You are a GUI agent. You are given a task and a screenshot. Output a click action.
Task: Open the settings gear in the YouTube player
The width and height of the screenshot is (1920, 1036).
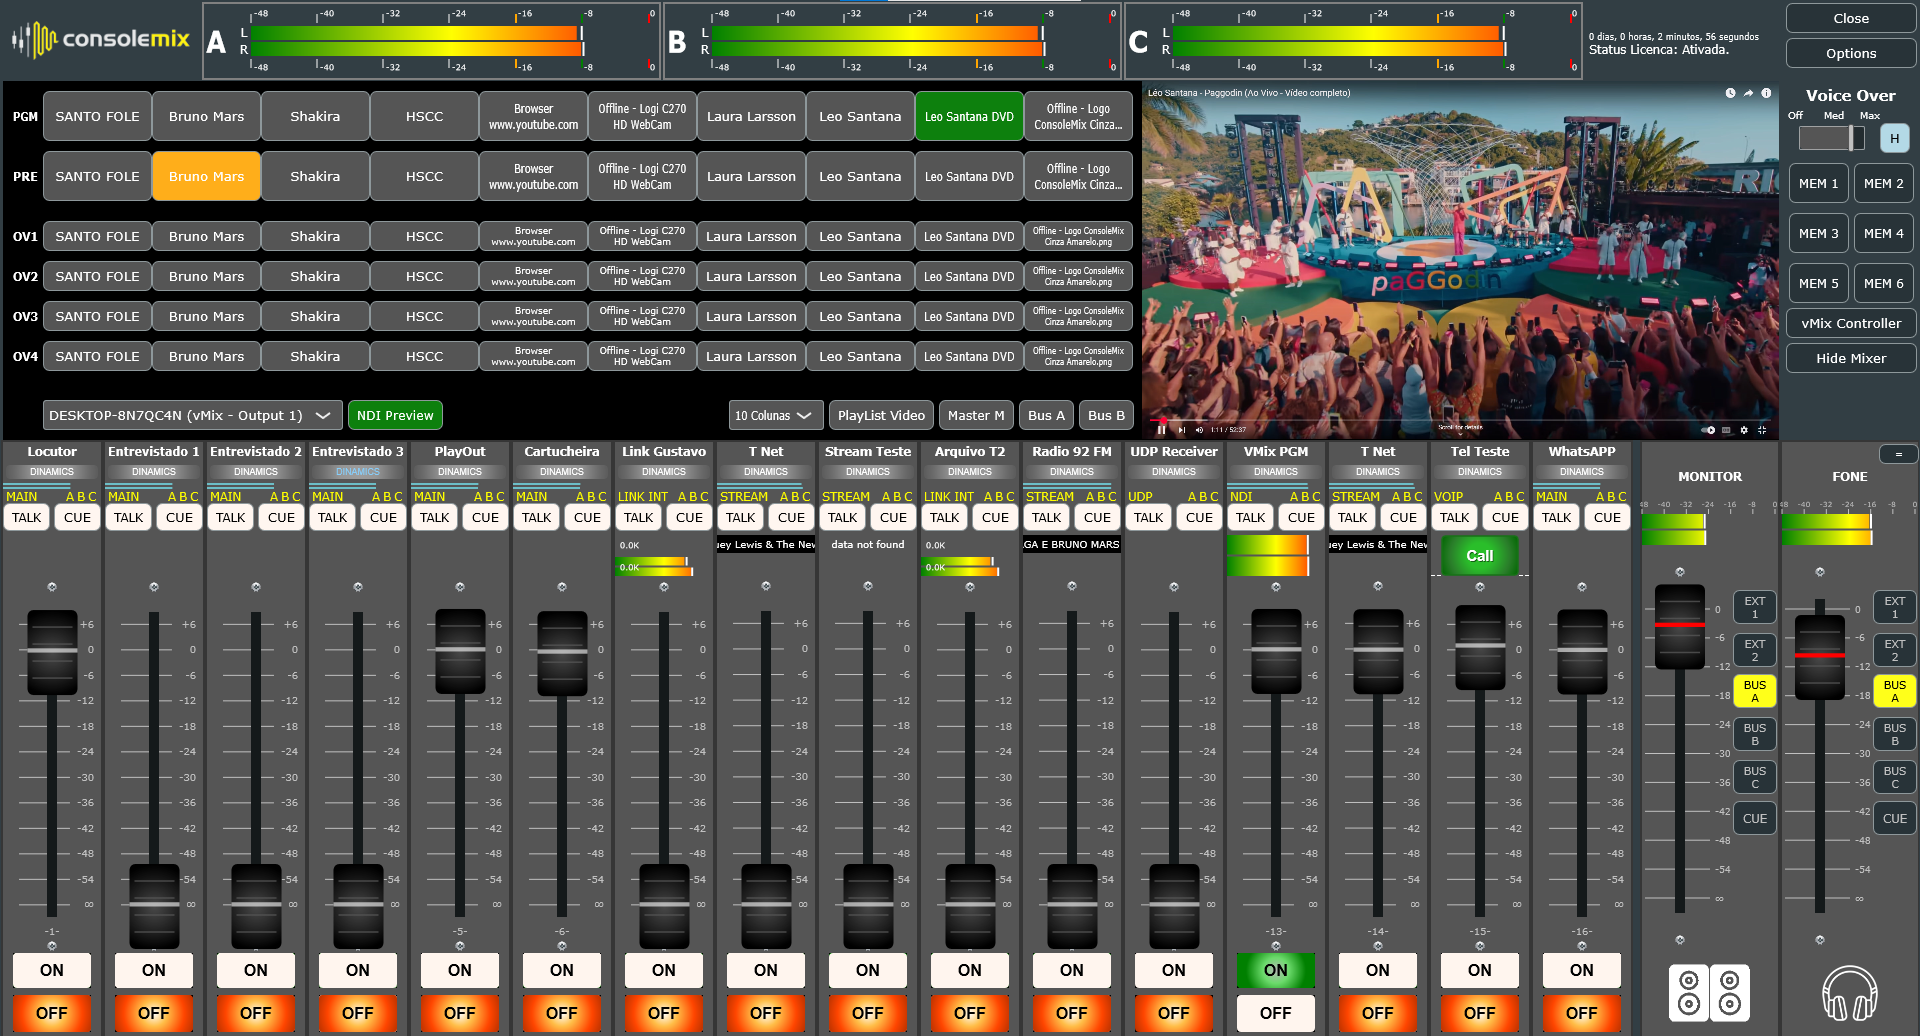click(x=1745, y=430)
